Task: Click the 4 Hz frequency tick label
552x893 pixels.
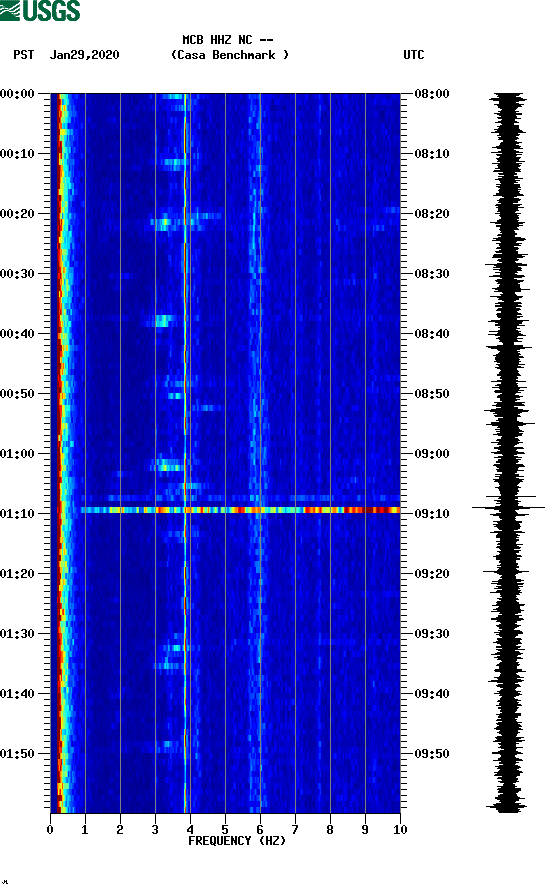Action: coord(190,830)
